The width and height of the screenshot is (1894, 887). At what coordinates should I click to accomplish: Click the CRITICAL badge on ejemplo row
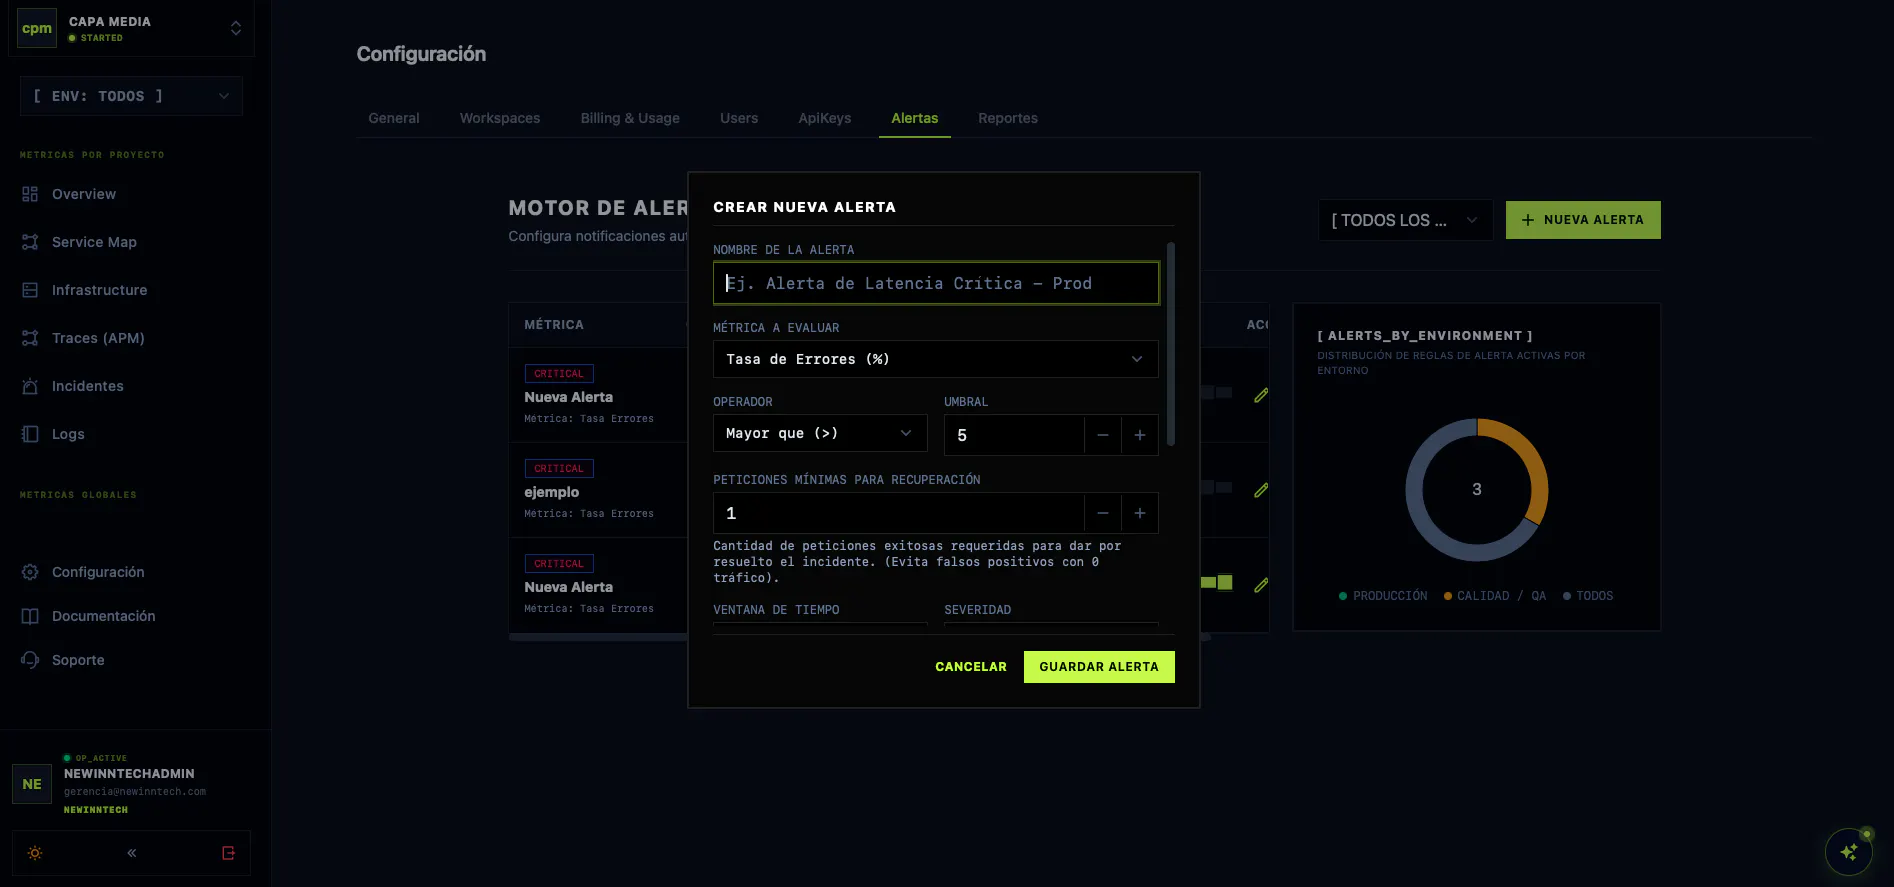[x=559, y=469]
